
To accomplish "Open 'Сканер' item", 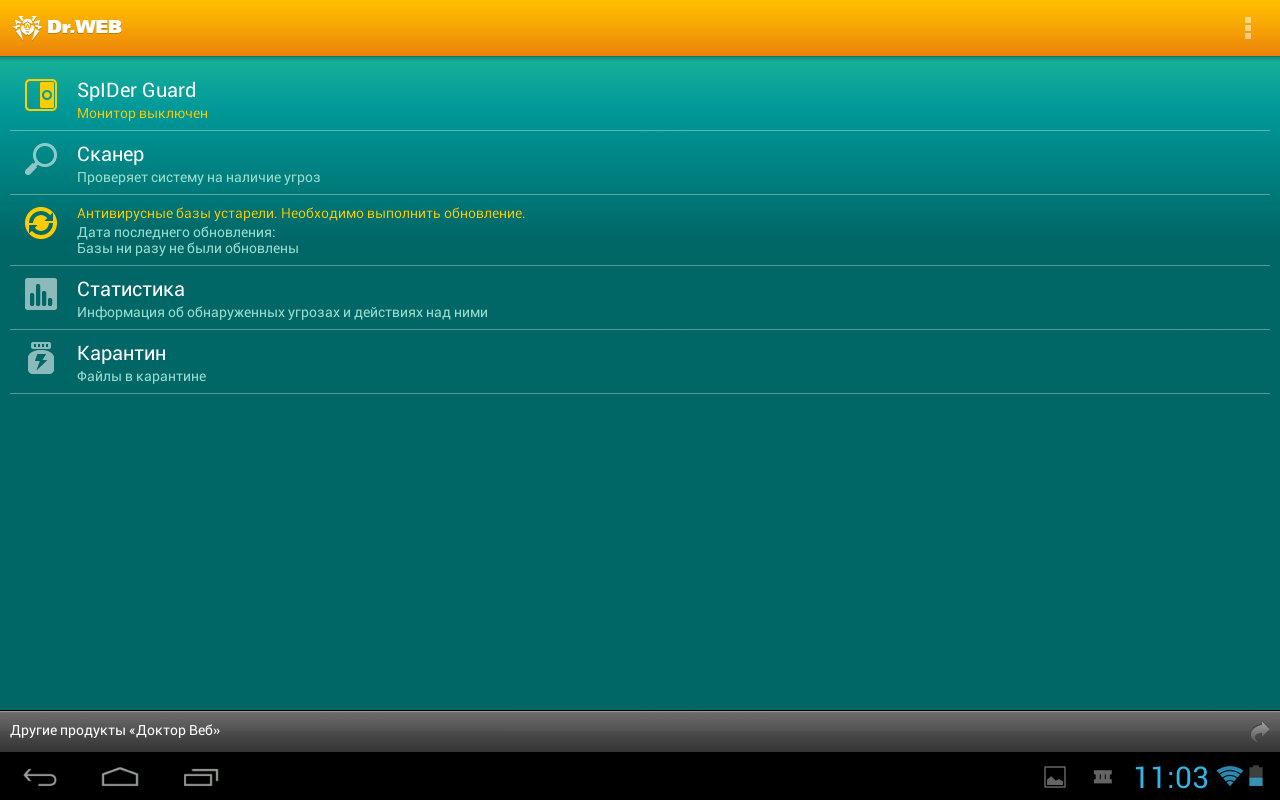I will [640, 163].
